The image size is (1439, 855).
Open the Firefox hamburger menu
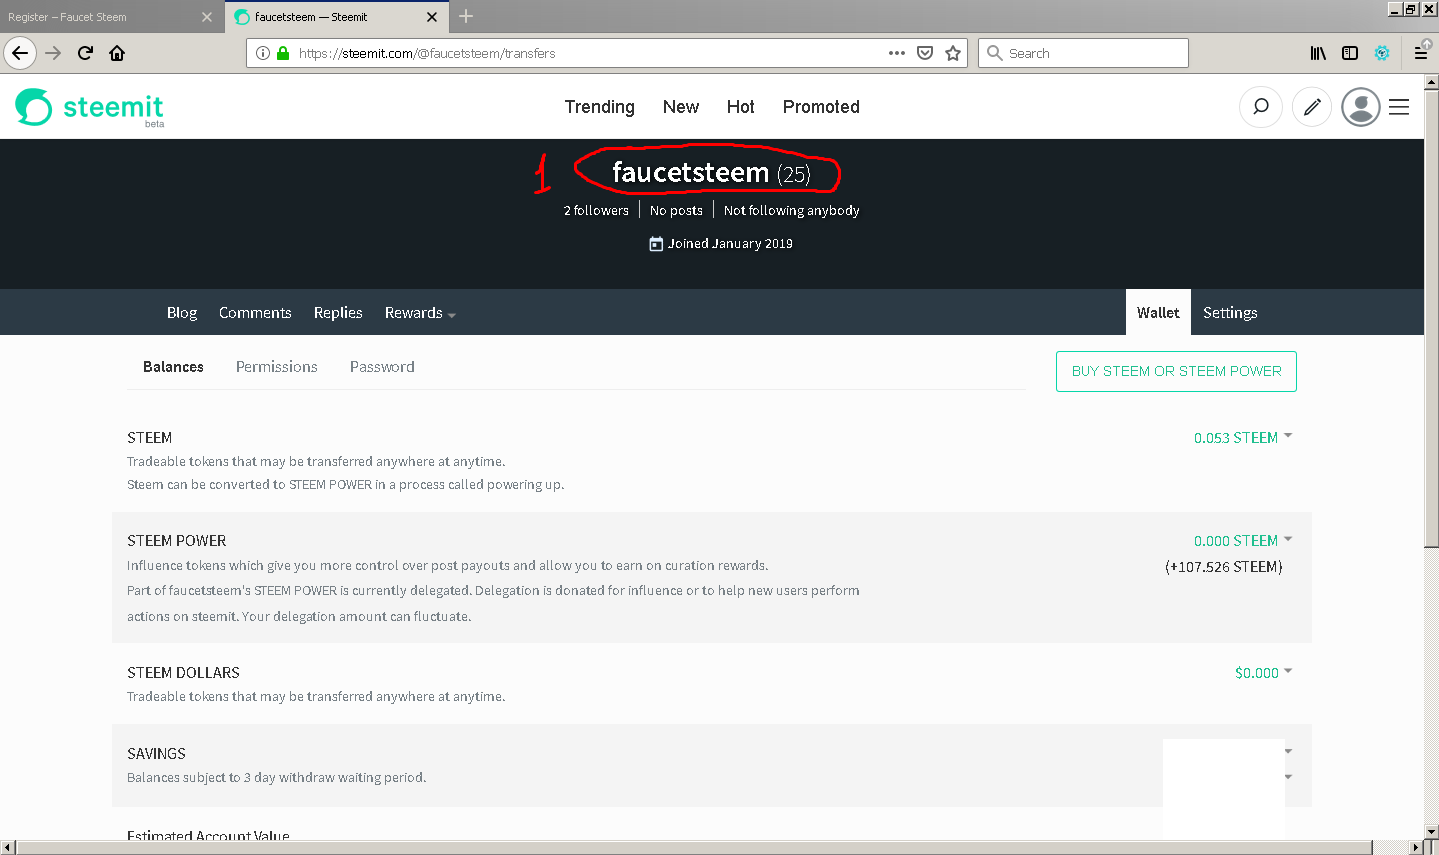1421,53
